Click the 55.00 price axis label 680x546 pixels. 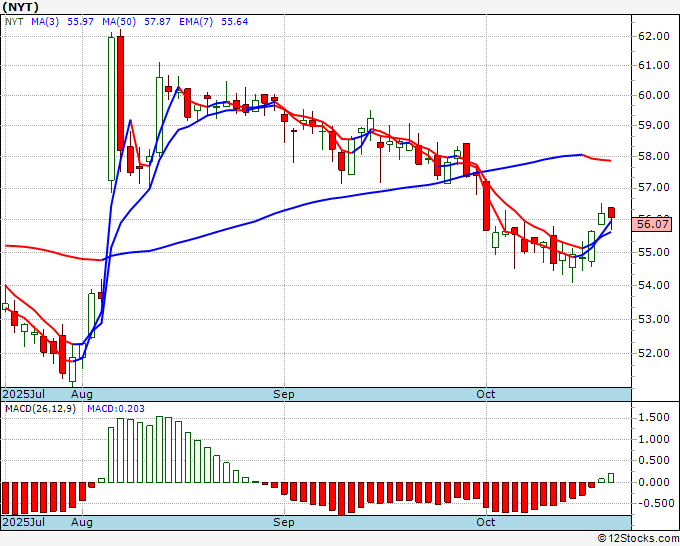(x=654, y=252)
